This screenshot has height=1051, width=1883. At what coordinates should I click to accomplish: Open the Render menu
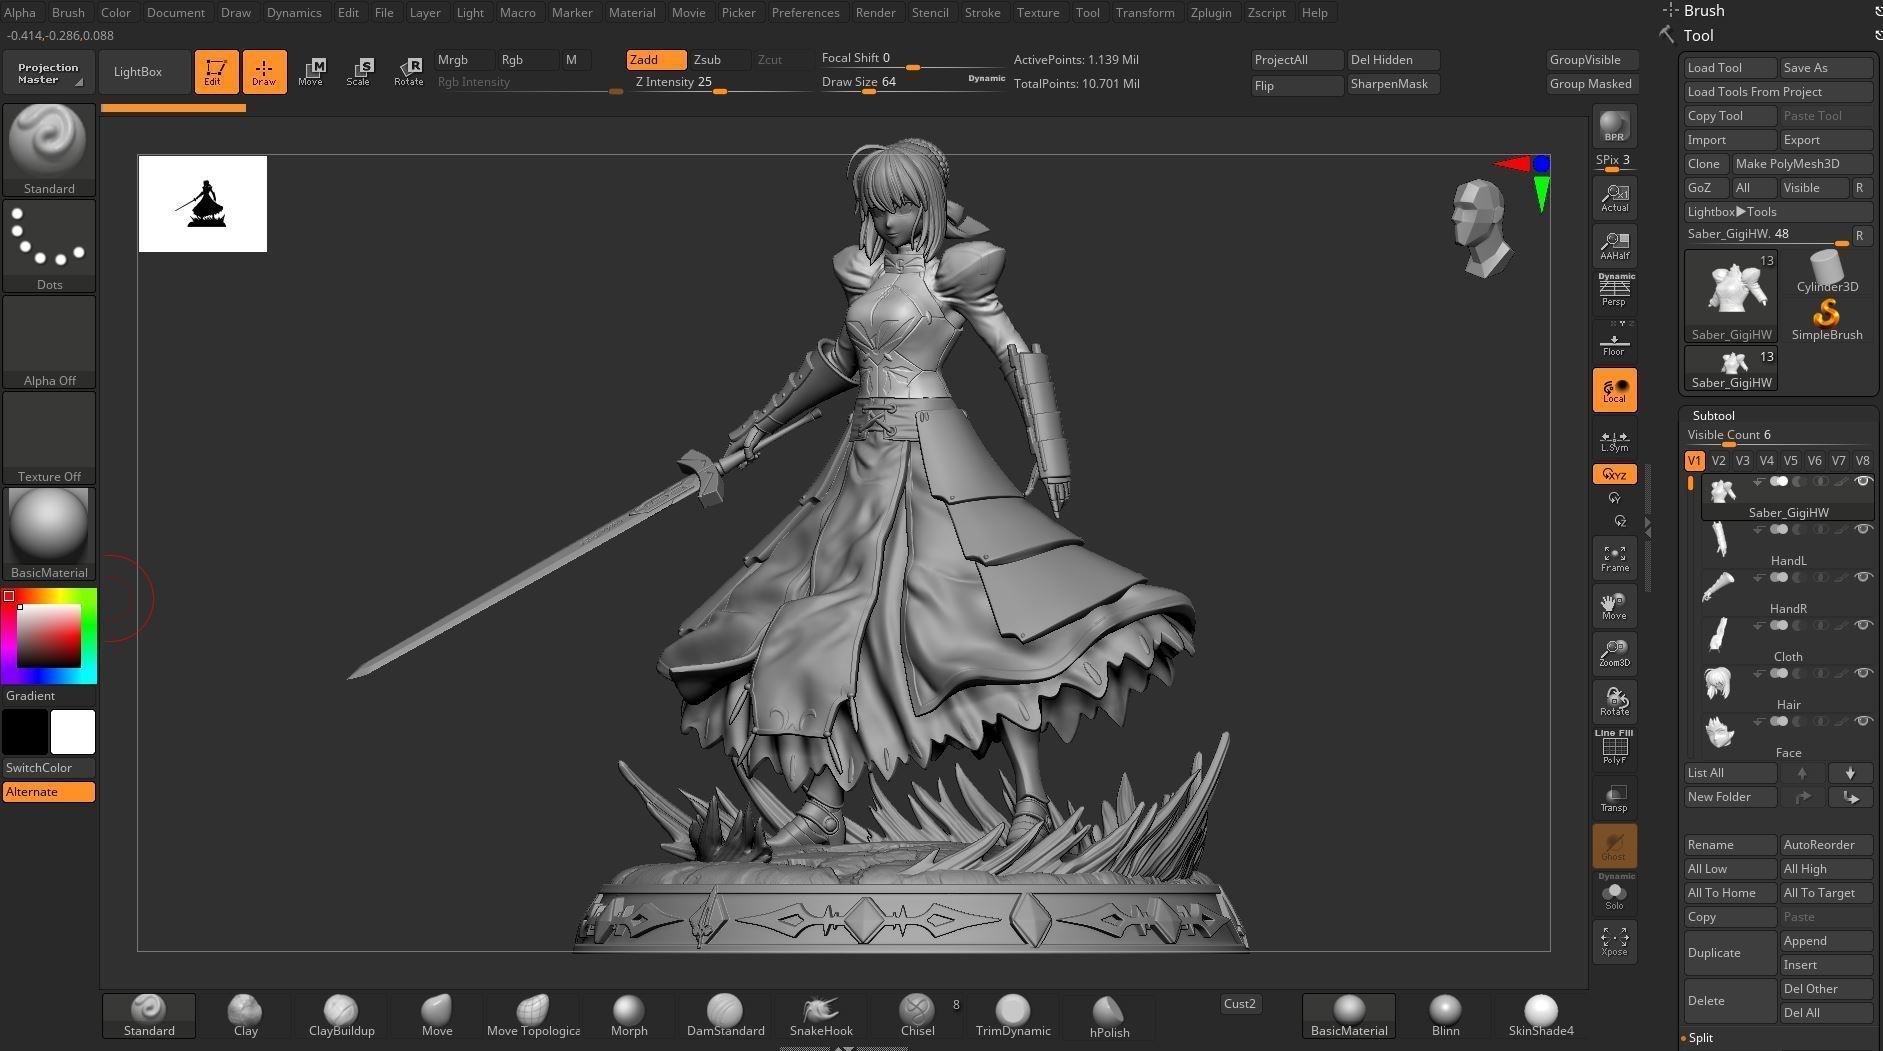point(875,12)
